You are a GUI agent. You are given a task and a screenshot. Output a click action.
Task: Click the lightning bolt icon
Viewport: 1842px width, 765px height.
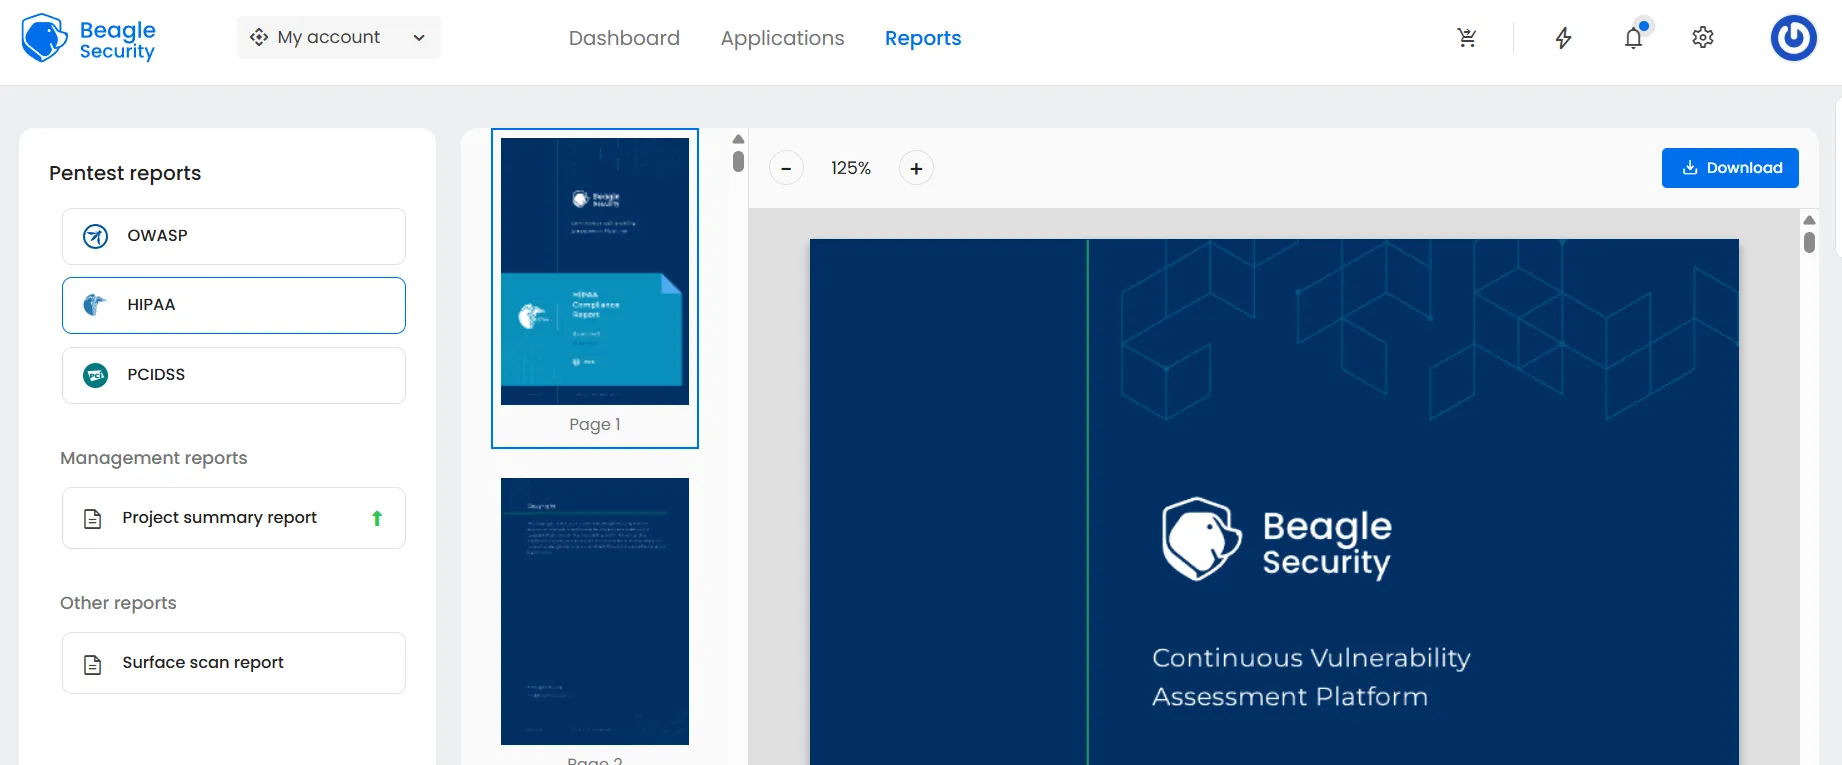[x=1563, y=38]
